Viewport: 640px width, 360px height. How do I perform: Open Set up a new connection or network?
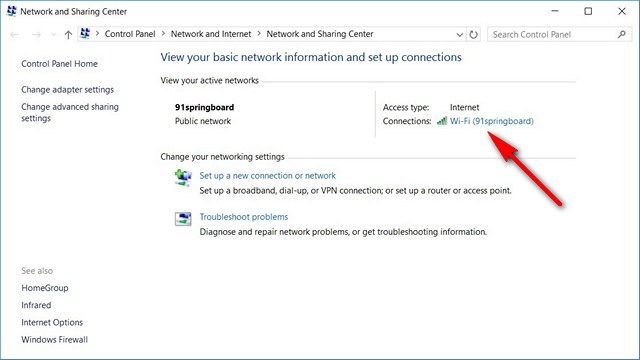click(x=267, y=176)
